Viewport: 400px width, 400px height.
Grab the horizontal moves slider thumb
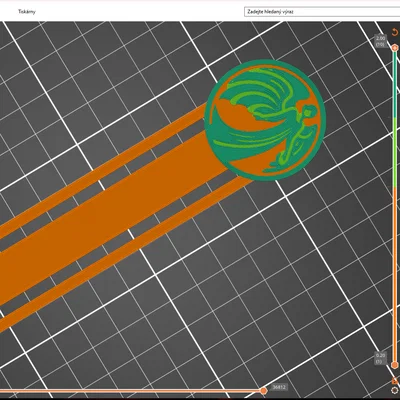tap(263, 391)
